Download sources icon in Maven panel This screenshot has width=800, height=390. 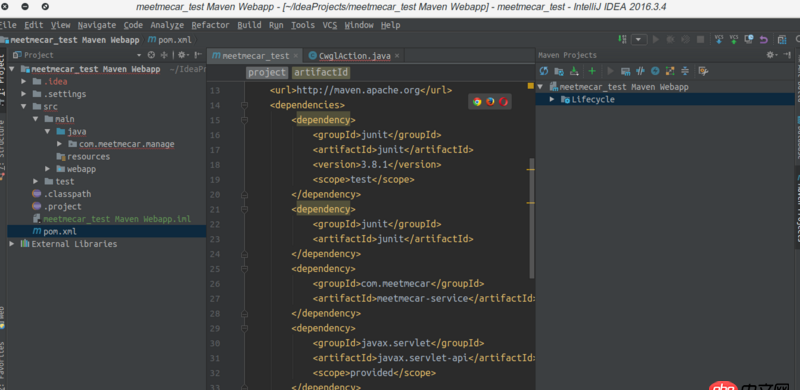point(573,71)
